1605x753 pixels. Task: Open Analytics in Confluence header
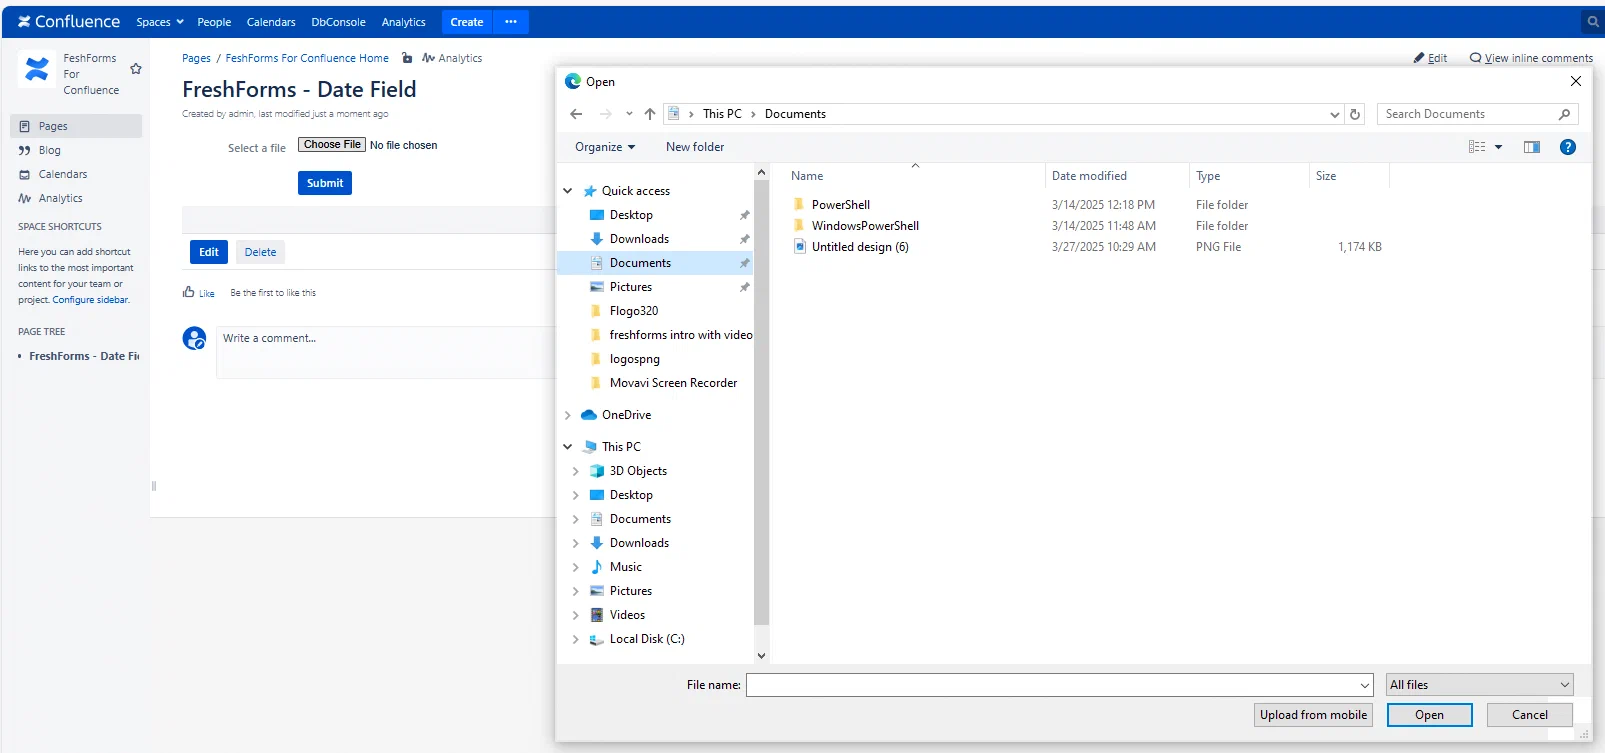click(x=403, y=22)
